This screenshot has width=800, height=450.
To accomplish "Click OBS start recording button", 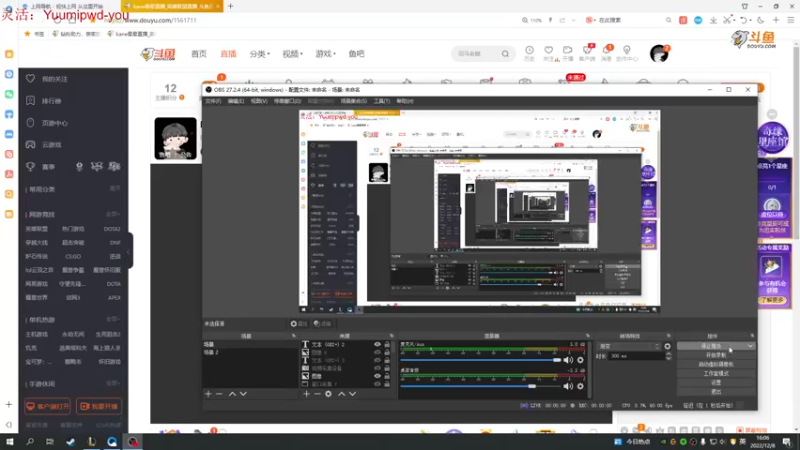I will [716, 355].
